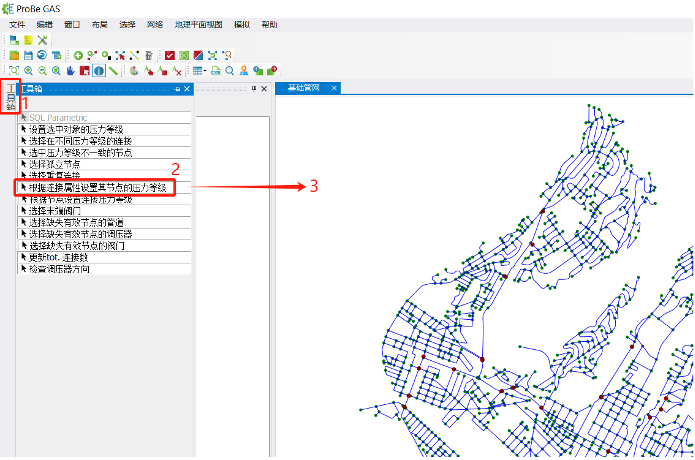Click the search magnifier icon near table icon

[230, 71]
